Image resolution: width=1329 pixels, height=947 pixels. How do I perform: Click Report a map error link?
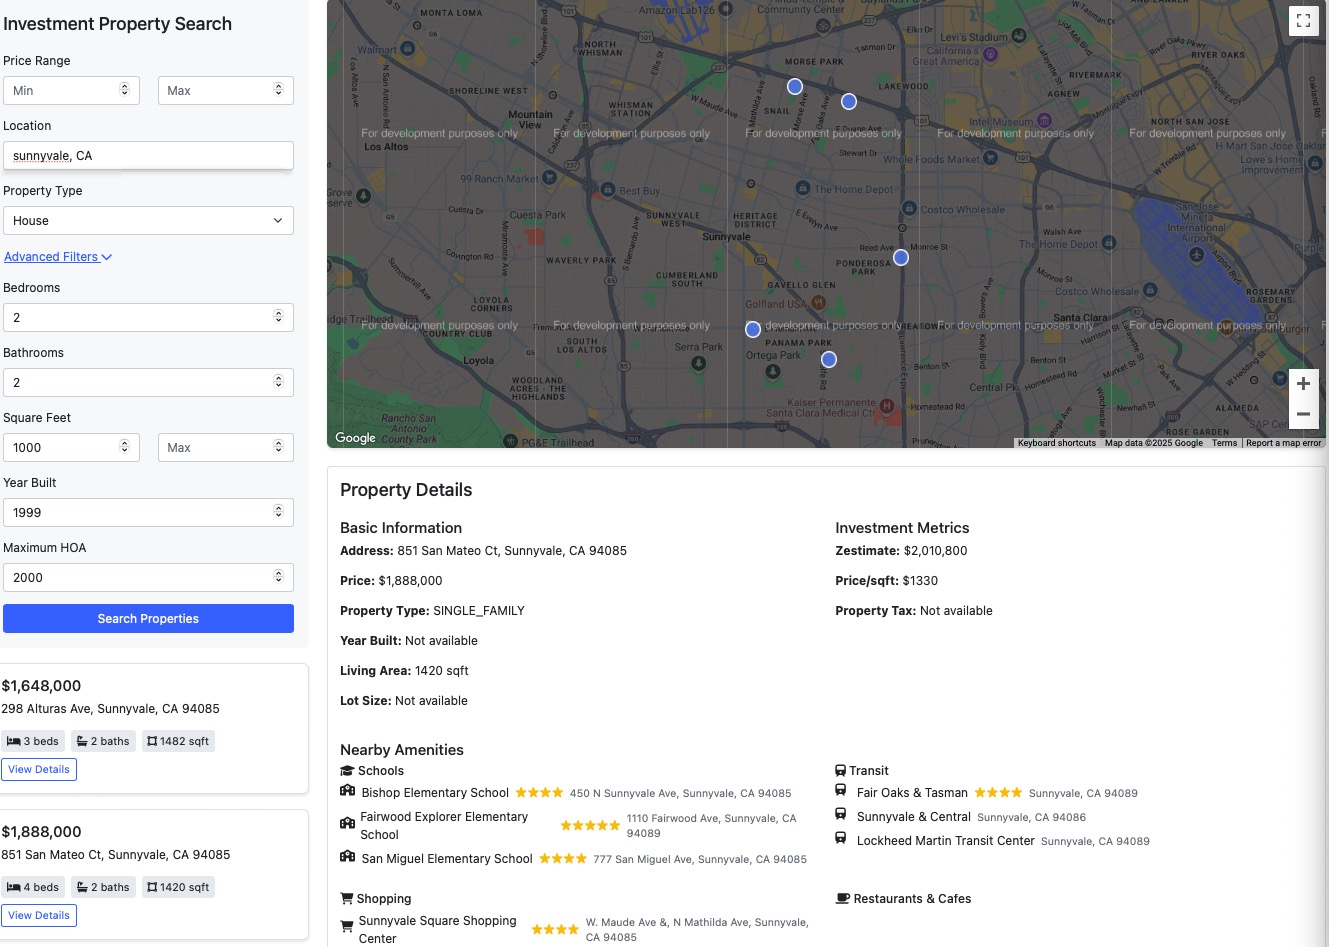coord(1284,443)
